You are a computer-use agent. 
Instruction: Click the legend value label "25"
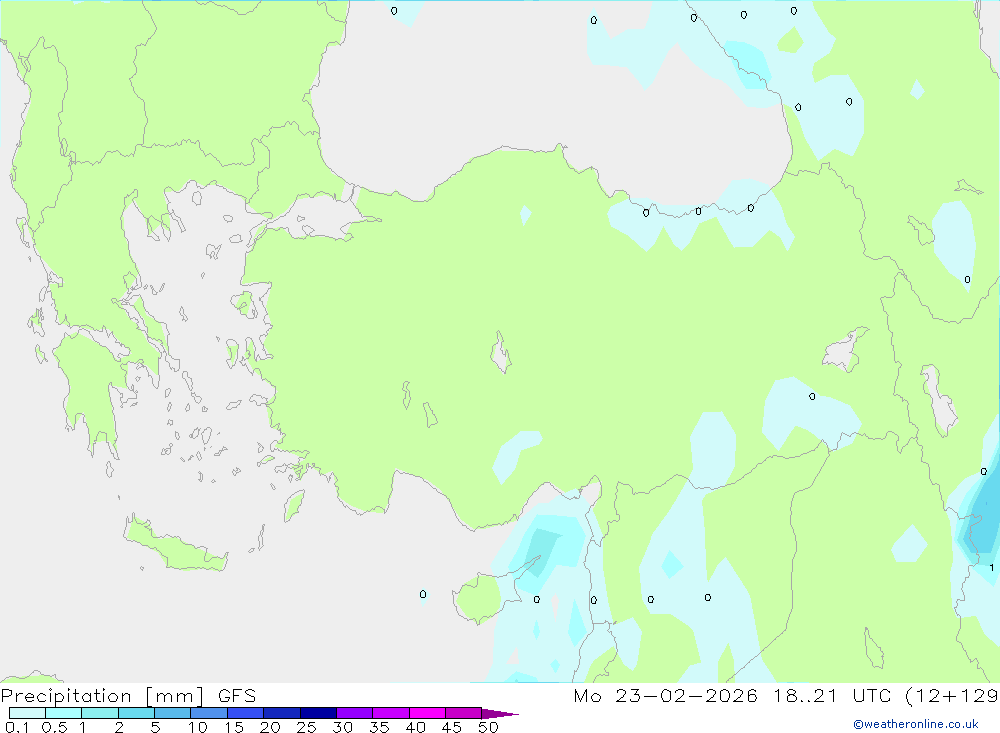[x=307, y=727]
